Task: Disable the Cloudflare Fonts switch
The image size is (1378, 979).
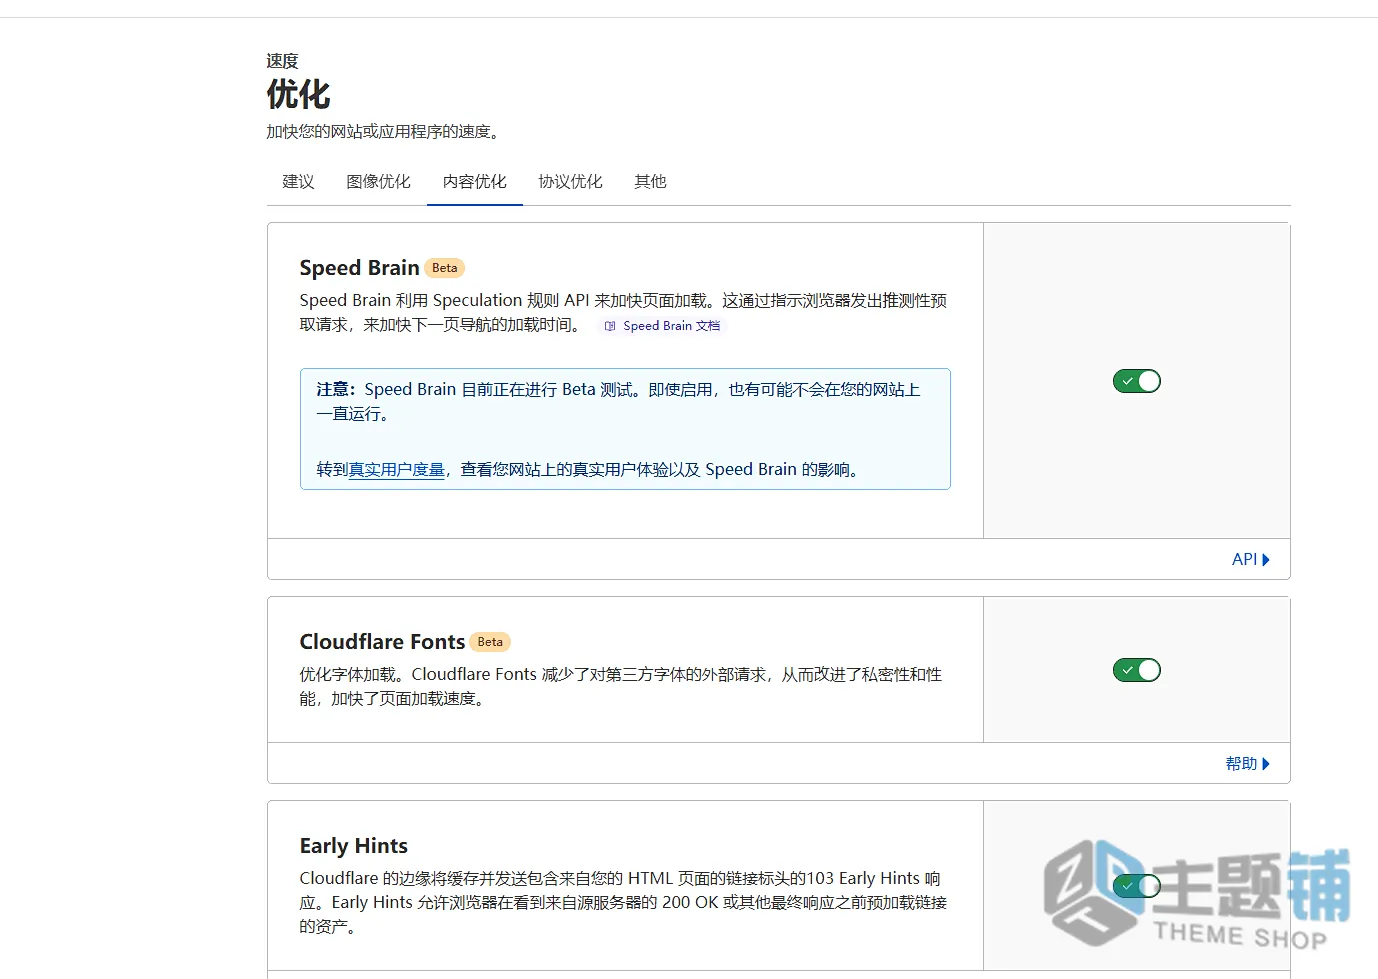Action: [1137, 670]
